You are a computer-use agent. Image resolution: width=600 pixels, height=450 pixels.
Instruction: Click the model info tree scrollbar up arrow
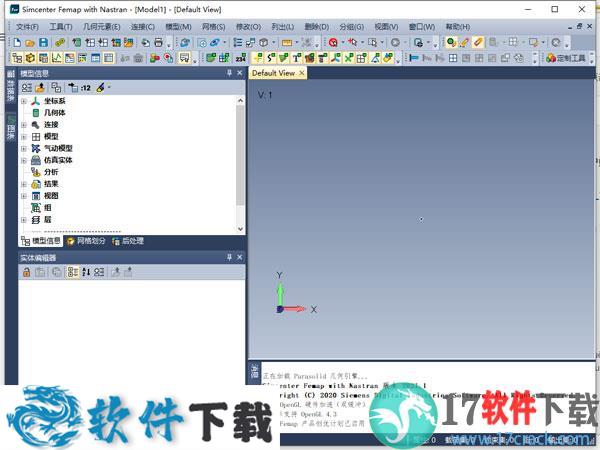[x=240, y=101]
